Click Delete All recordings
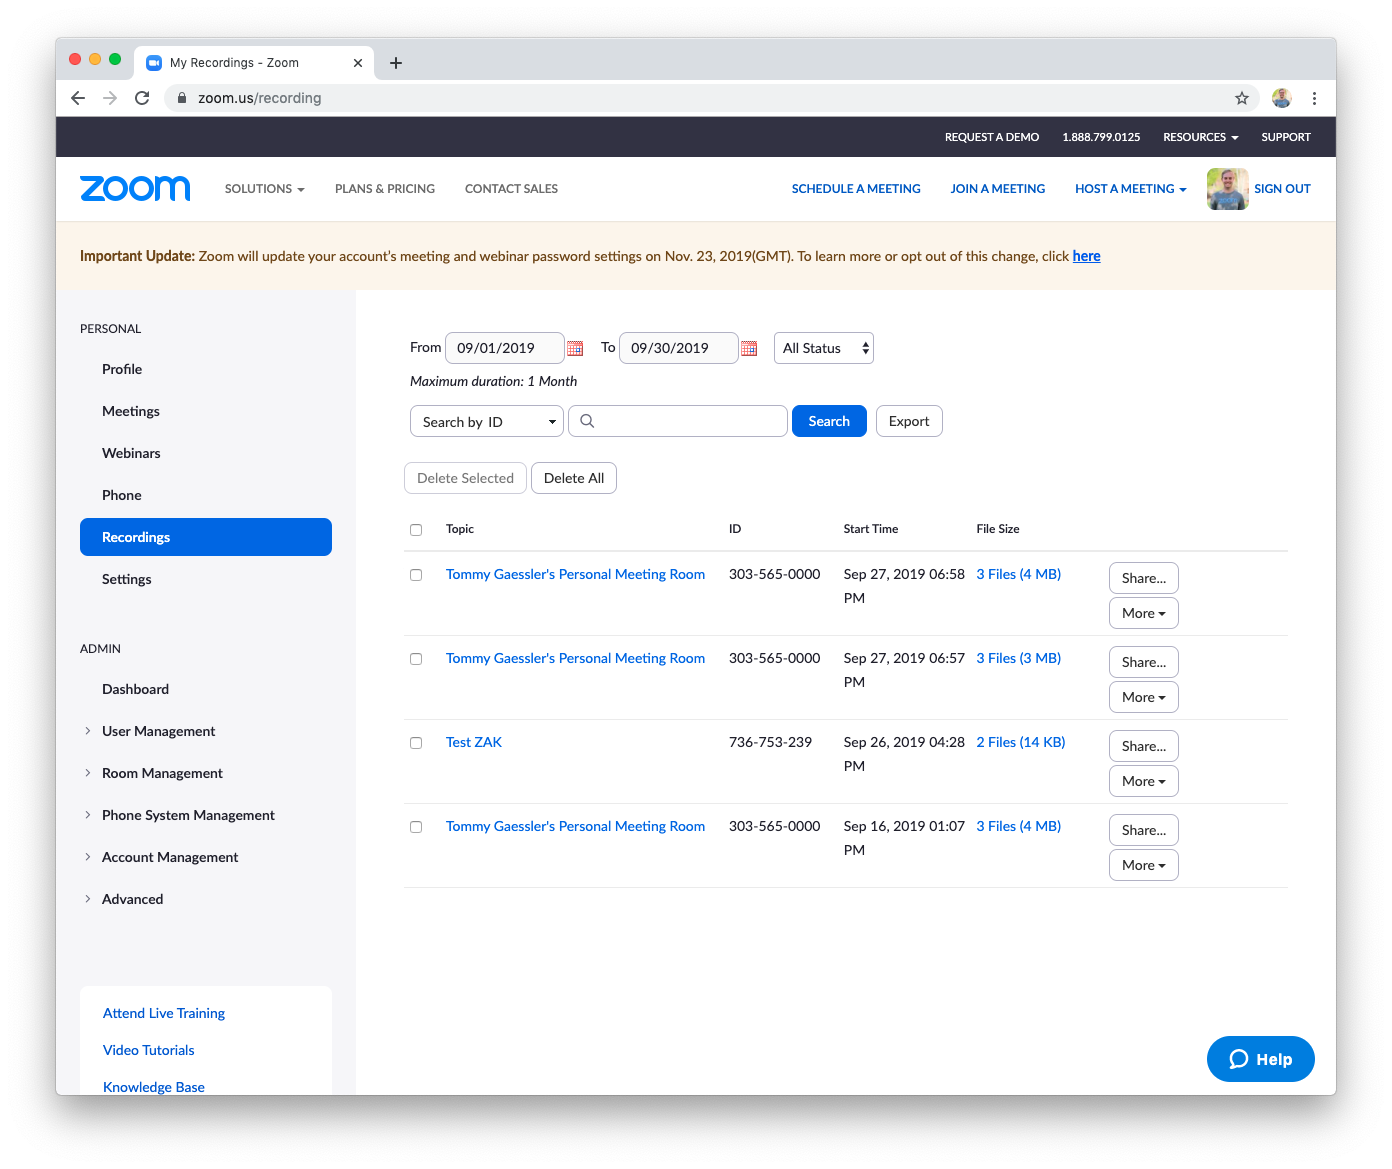 click(x=574, y=478)
